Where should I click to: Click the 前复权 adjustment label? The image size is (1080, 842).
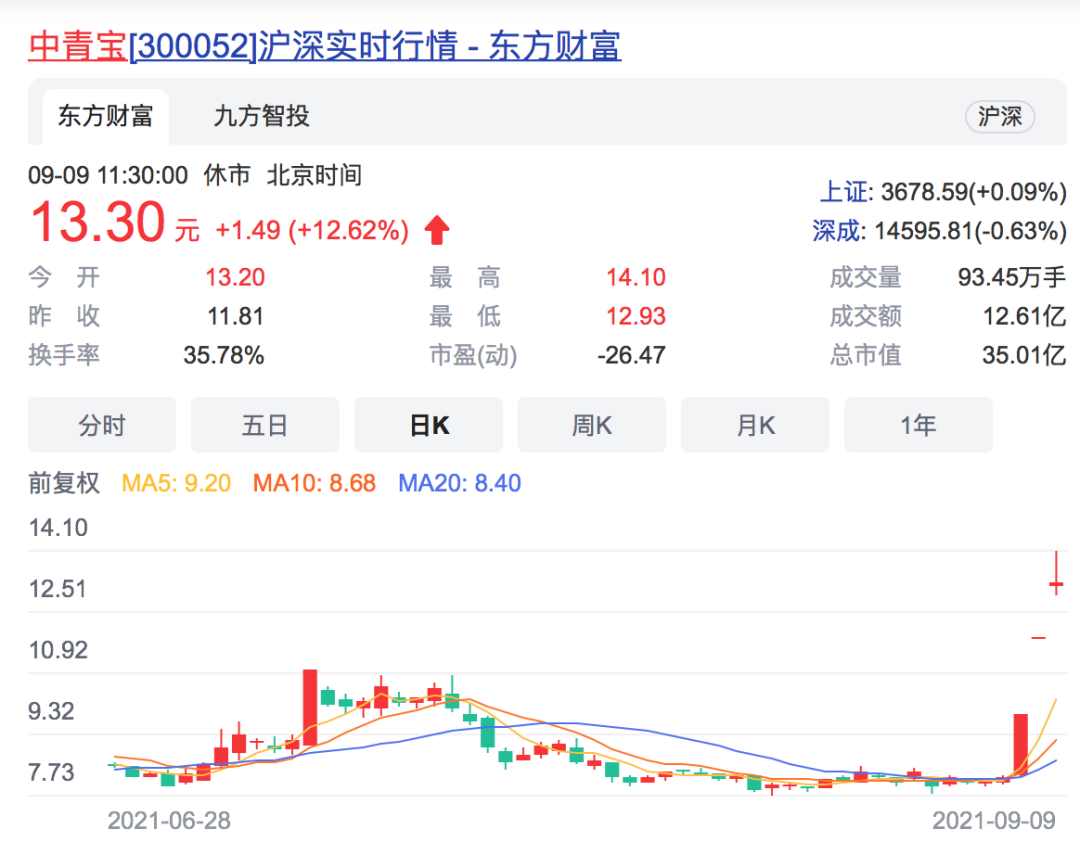click(x=64, y=484)
